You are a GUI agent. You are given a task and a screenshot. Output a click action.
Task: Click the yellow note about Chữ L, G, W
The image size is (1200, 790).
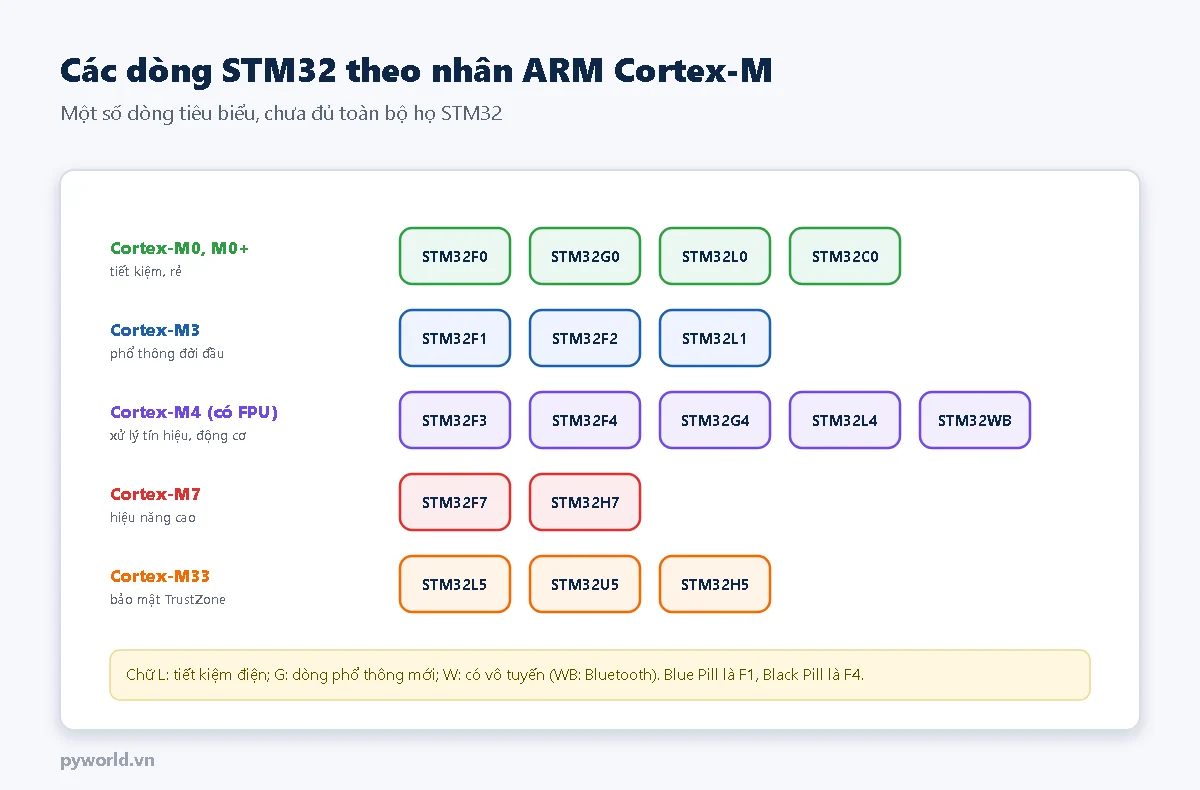600,675
